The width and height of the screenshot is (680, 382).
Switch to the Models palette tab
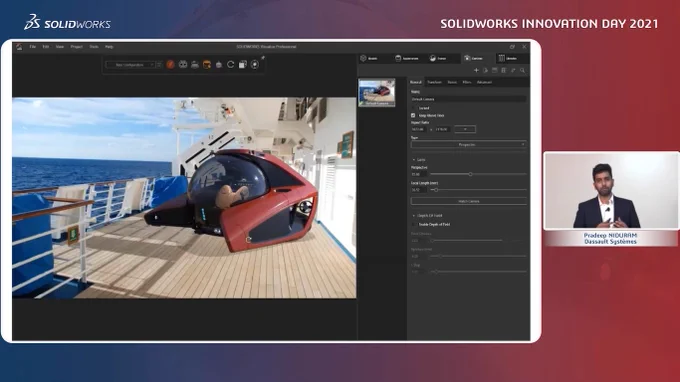[x=369, y=58]
